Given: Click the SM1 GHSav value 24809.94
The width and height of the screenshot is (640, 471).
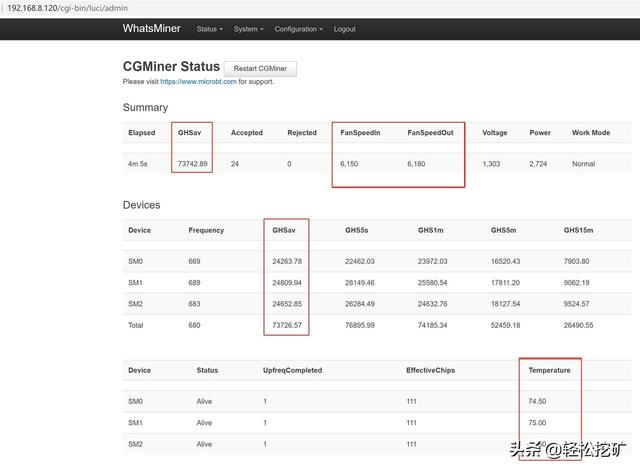Looking at the screenshot, I should pyautogui.click(x=286, y=282).
